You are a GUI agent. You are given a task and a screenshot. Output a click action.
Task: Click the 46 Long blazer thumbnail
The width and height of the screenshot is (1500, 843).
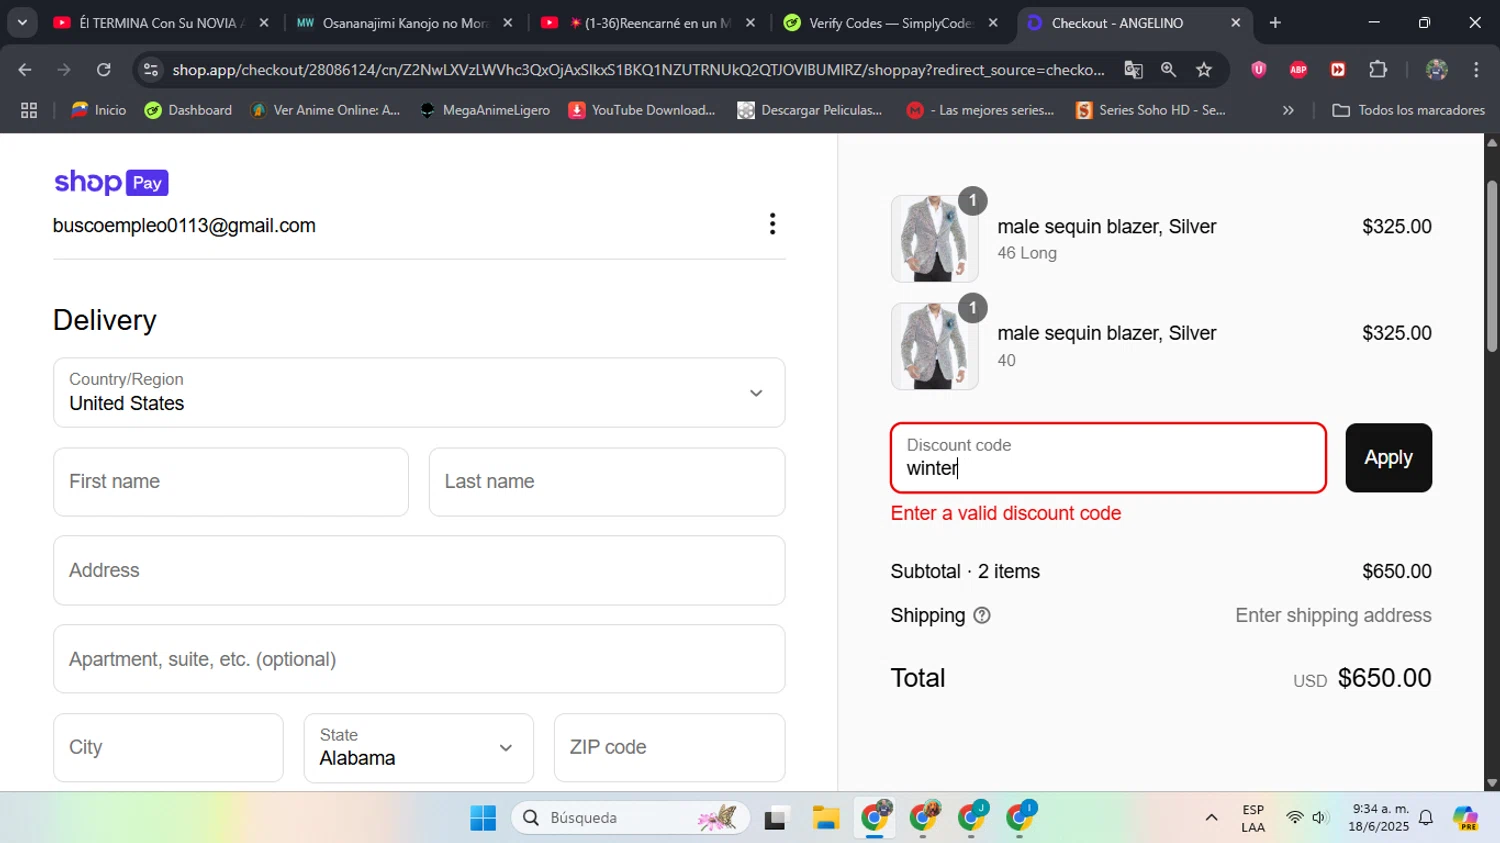(934, 239)
